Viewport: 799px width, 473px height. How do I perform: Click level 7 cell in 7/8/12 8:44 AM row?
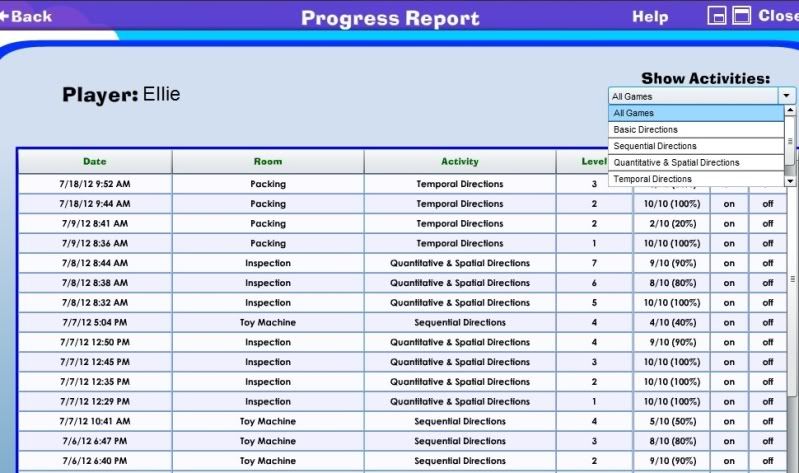pyautogui.click(x=594, y=264)
